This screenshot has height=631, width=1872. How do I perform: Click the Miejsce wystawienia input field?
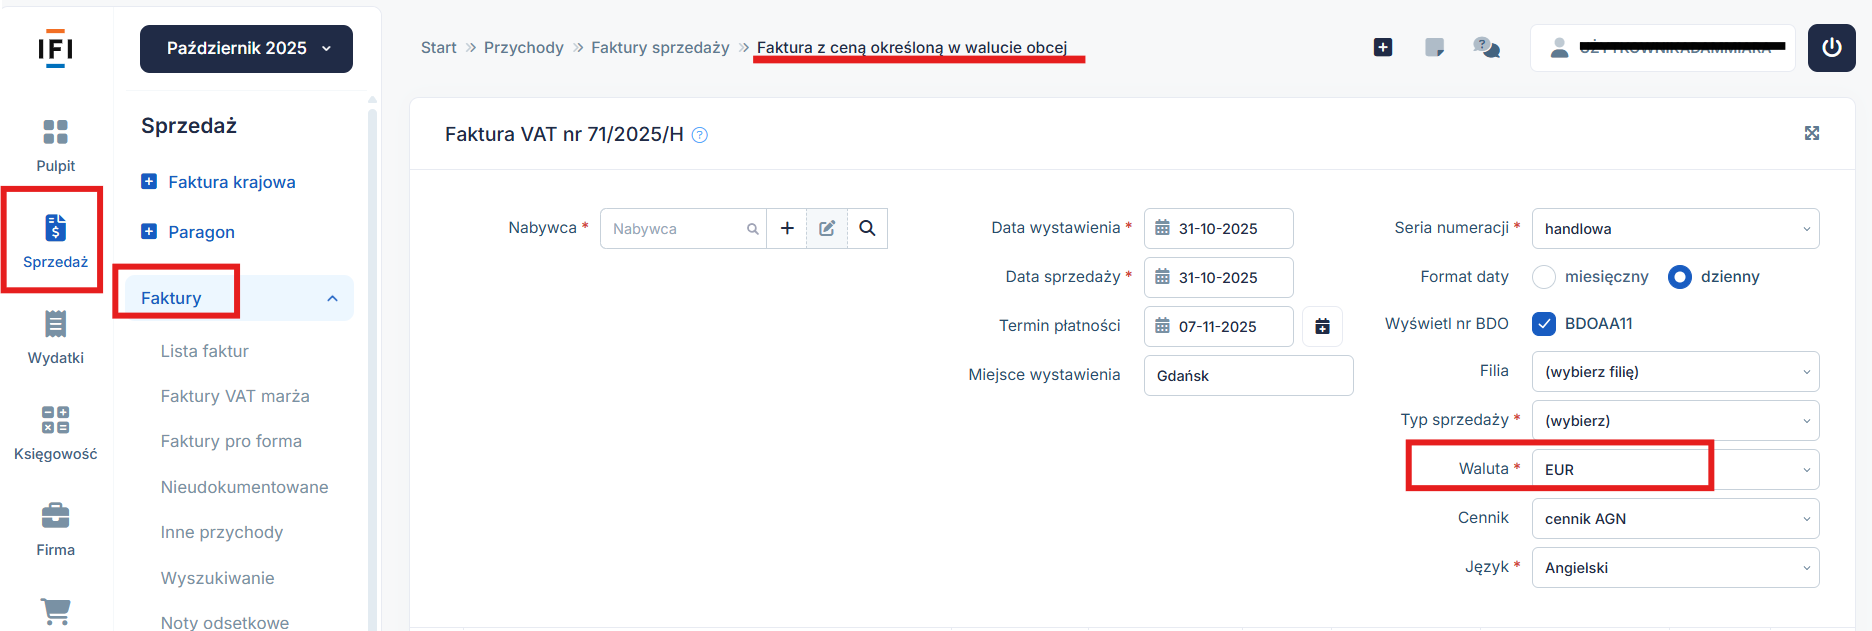pos(1248,376)
